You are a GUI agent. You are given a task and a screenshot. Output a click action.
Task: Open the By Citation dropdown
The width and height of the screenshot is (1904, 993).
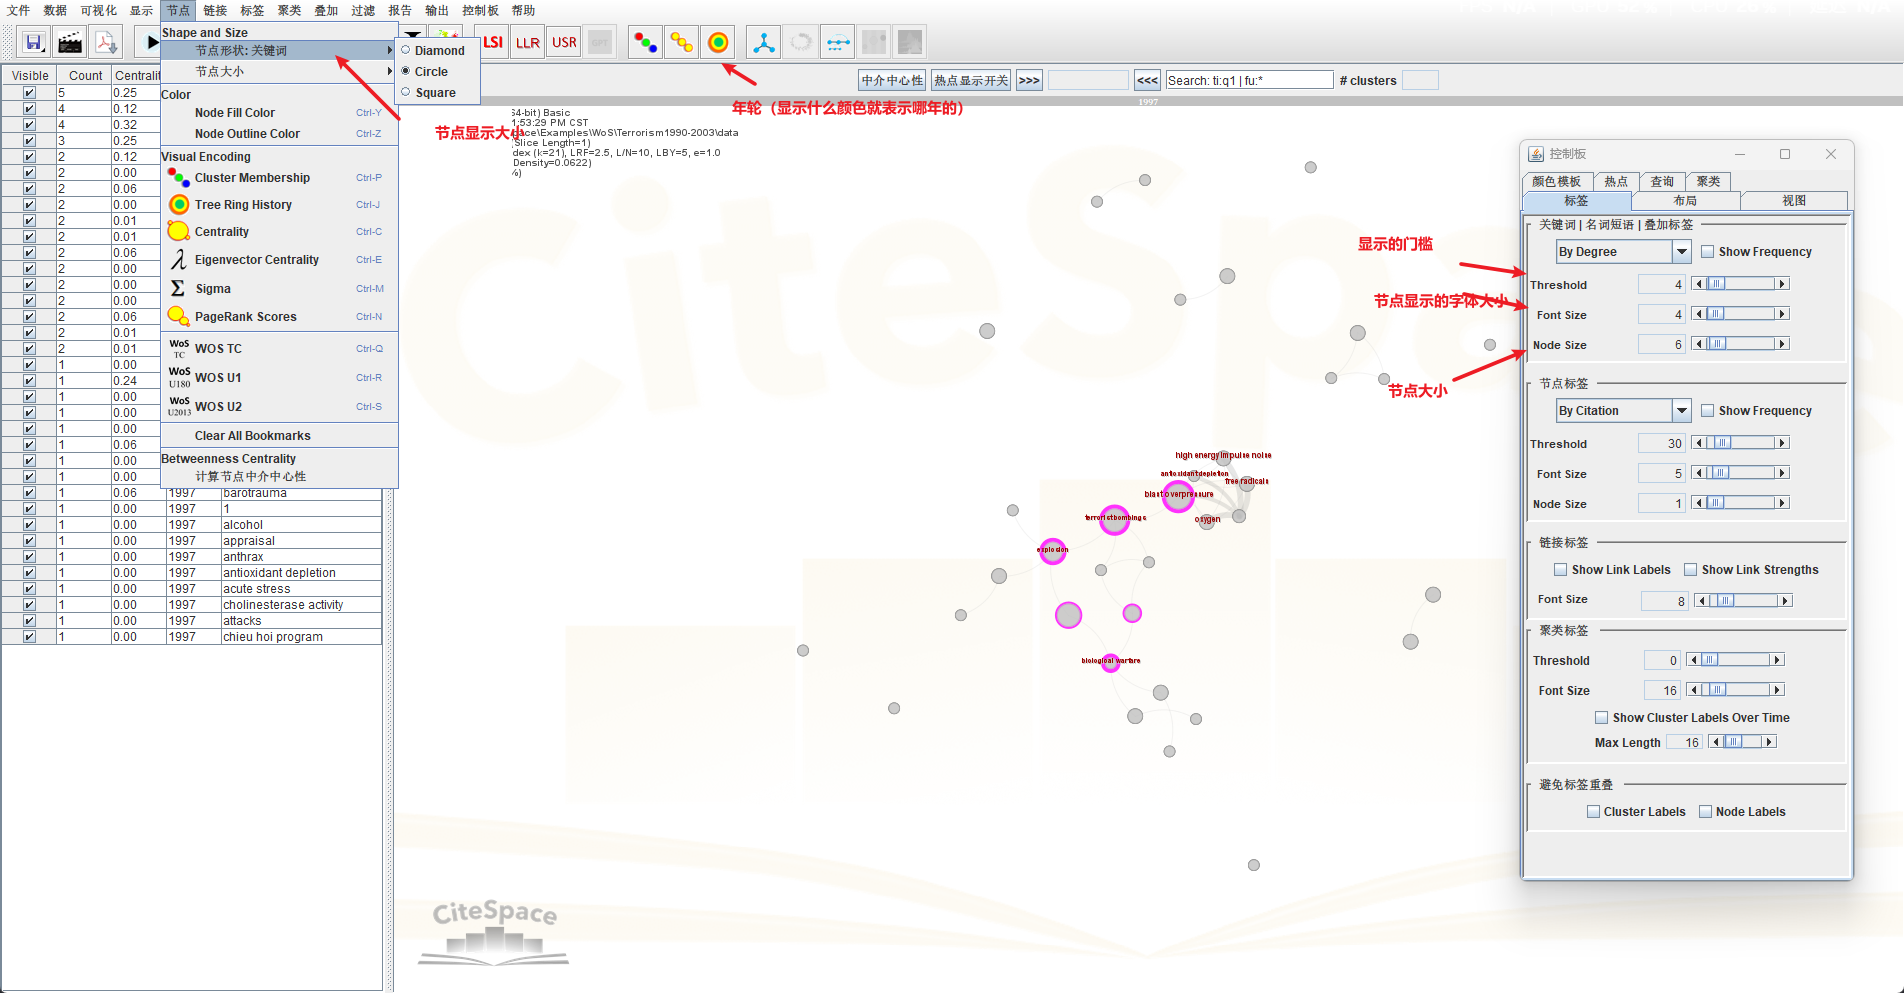(x=1682, y=411)
